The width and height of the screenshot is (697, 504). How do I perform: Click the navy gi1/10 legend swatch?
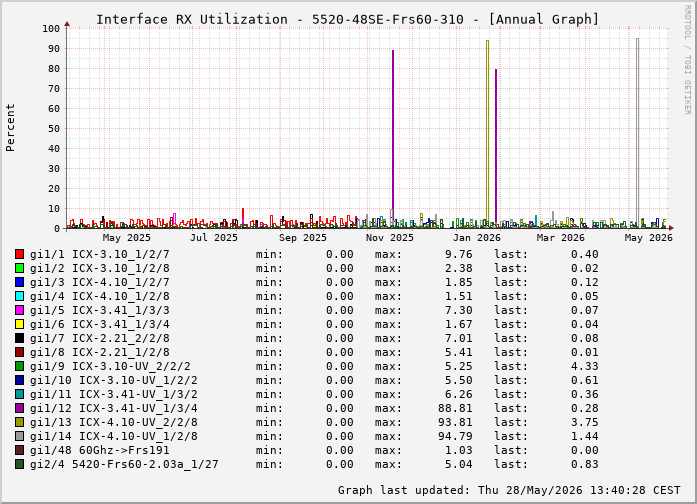[x=19, y=380]
